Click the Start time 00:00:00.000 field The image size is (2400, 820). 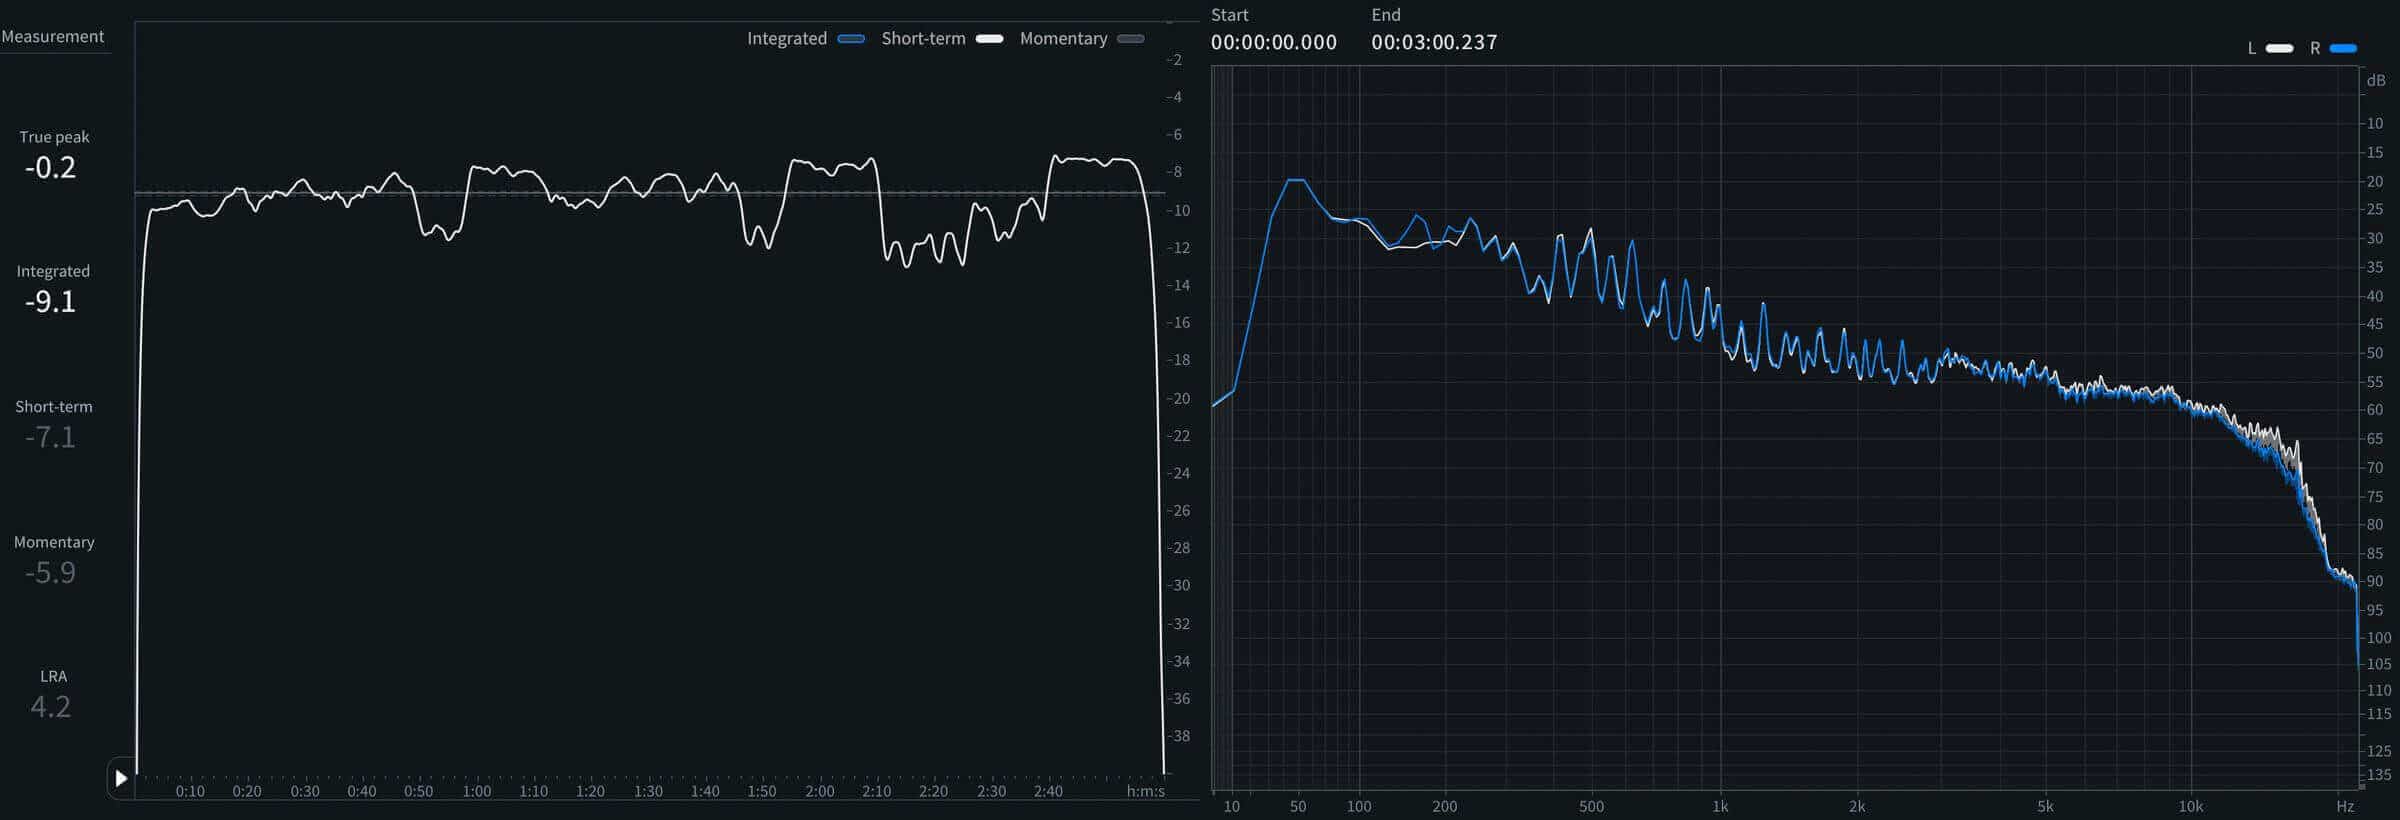[x=1273, y=42]
